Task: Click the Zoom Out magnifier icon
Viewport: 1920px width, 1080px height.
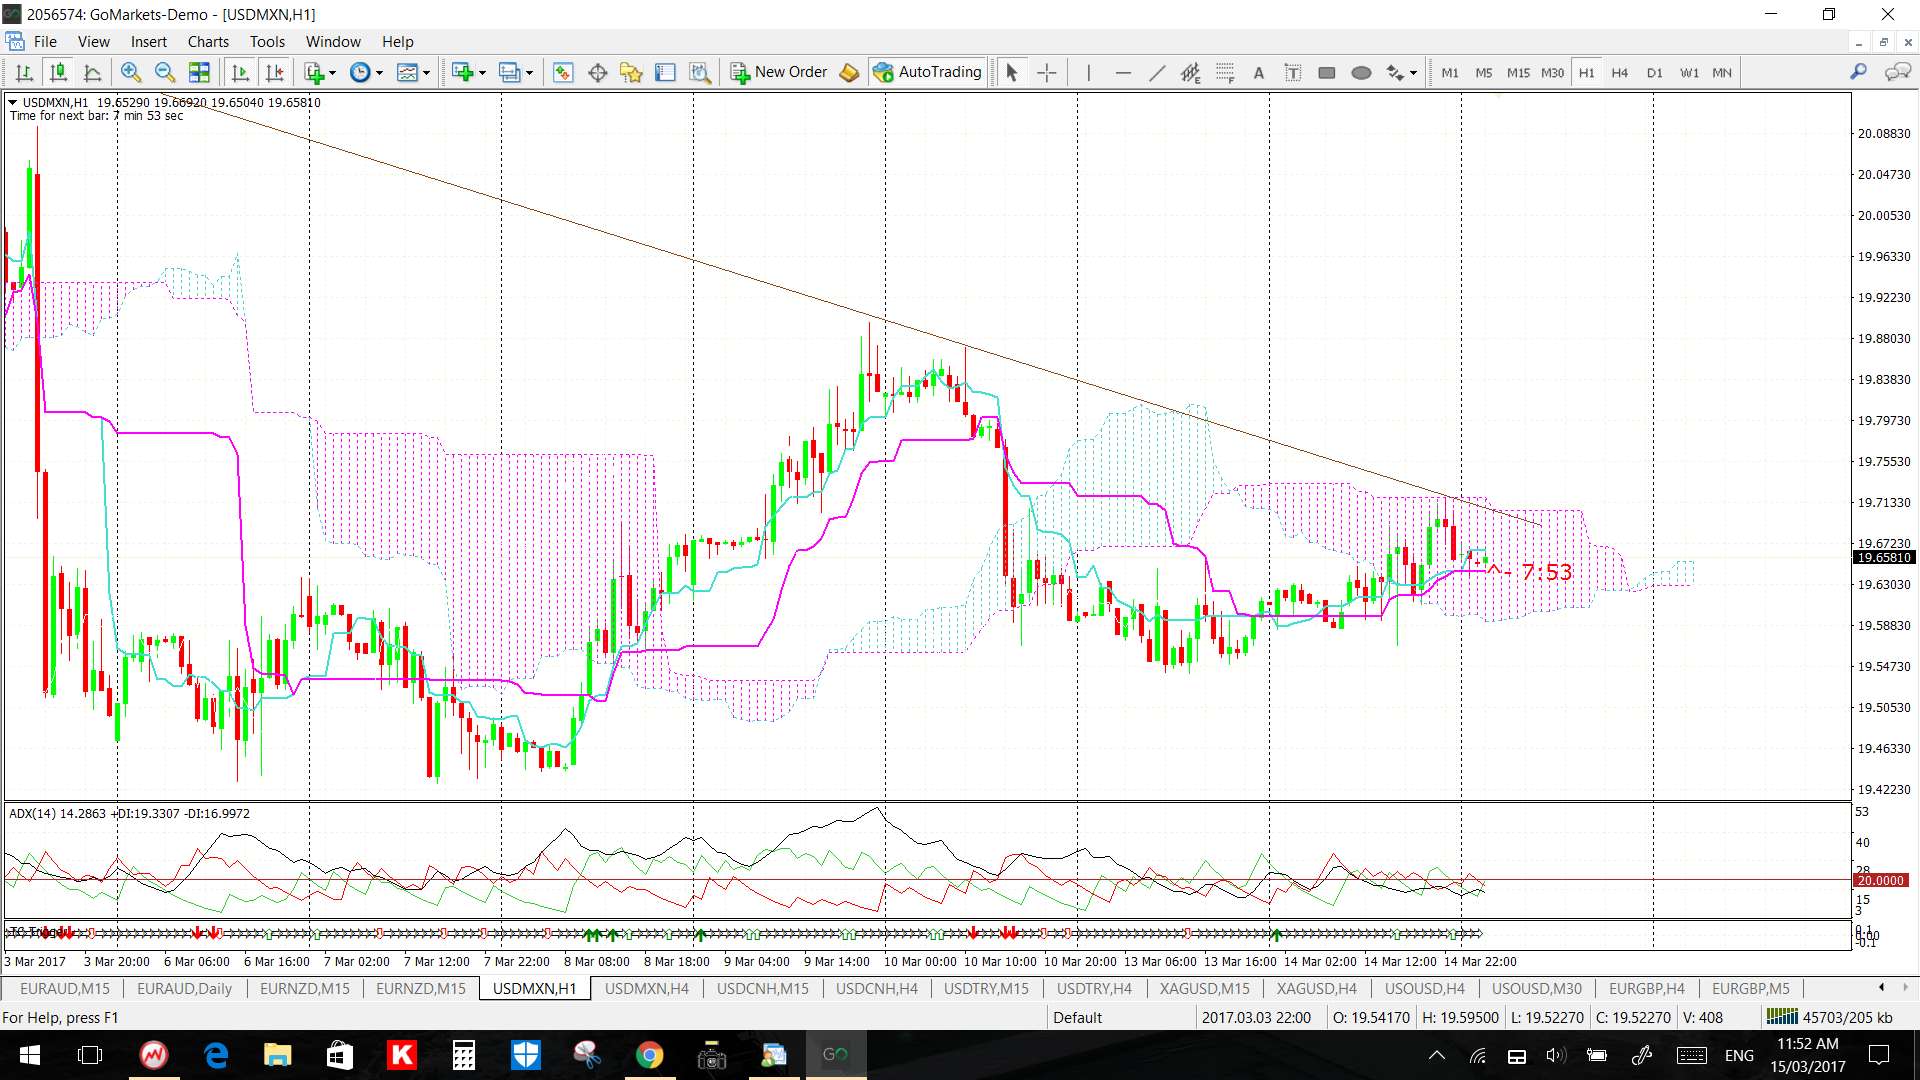Action: click(165, 72)
